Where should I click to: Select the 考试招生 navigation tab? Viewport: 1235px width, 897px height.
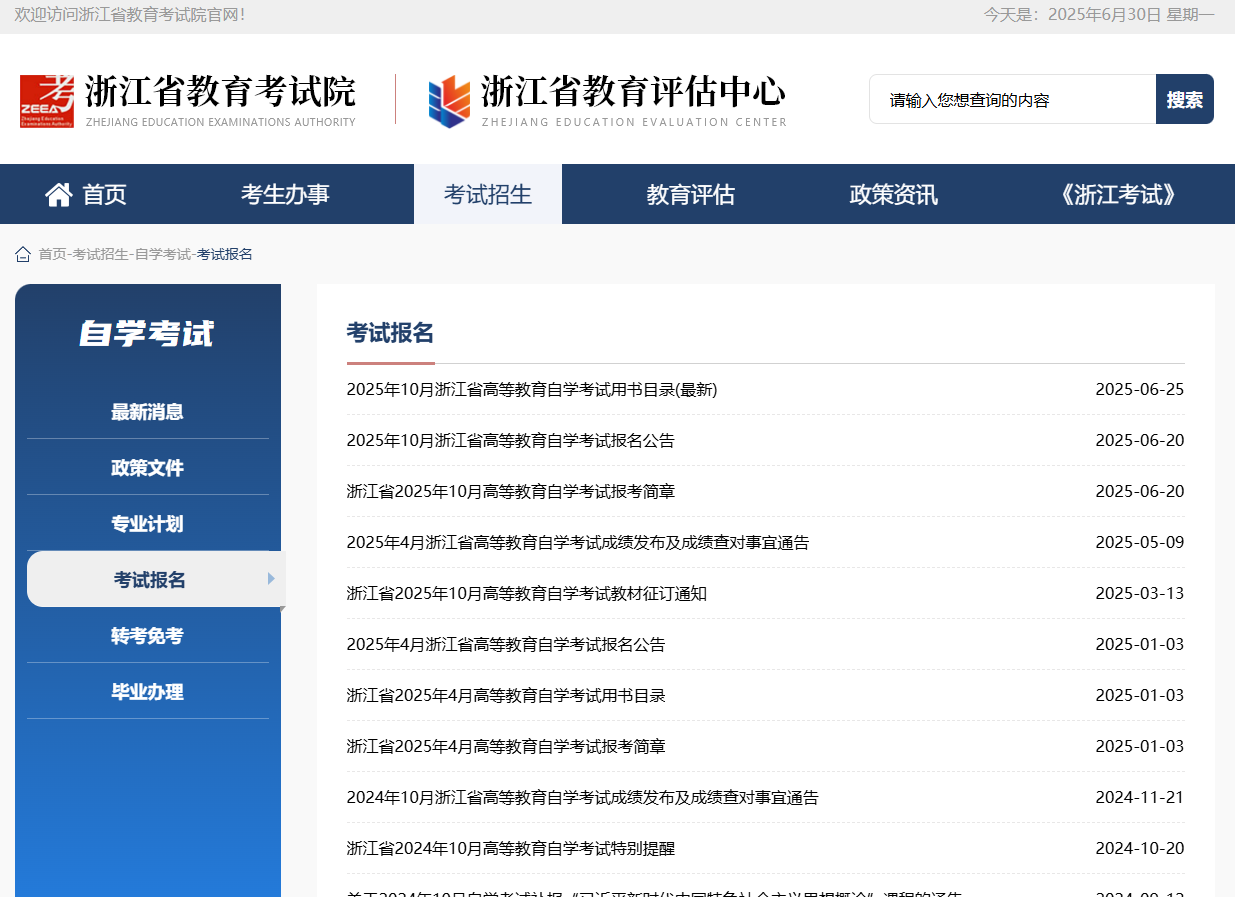488,194
